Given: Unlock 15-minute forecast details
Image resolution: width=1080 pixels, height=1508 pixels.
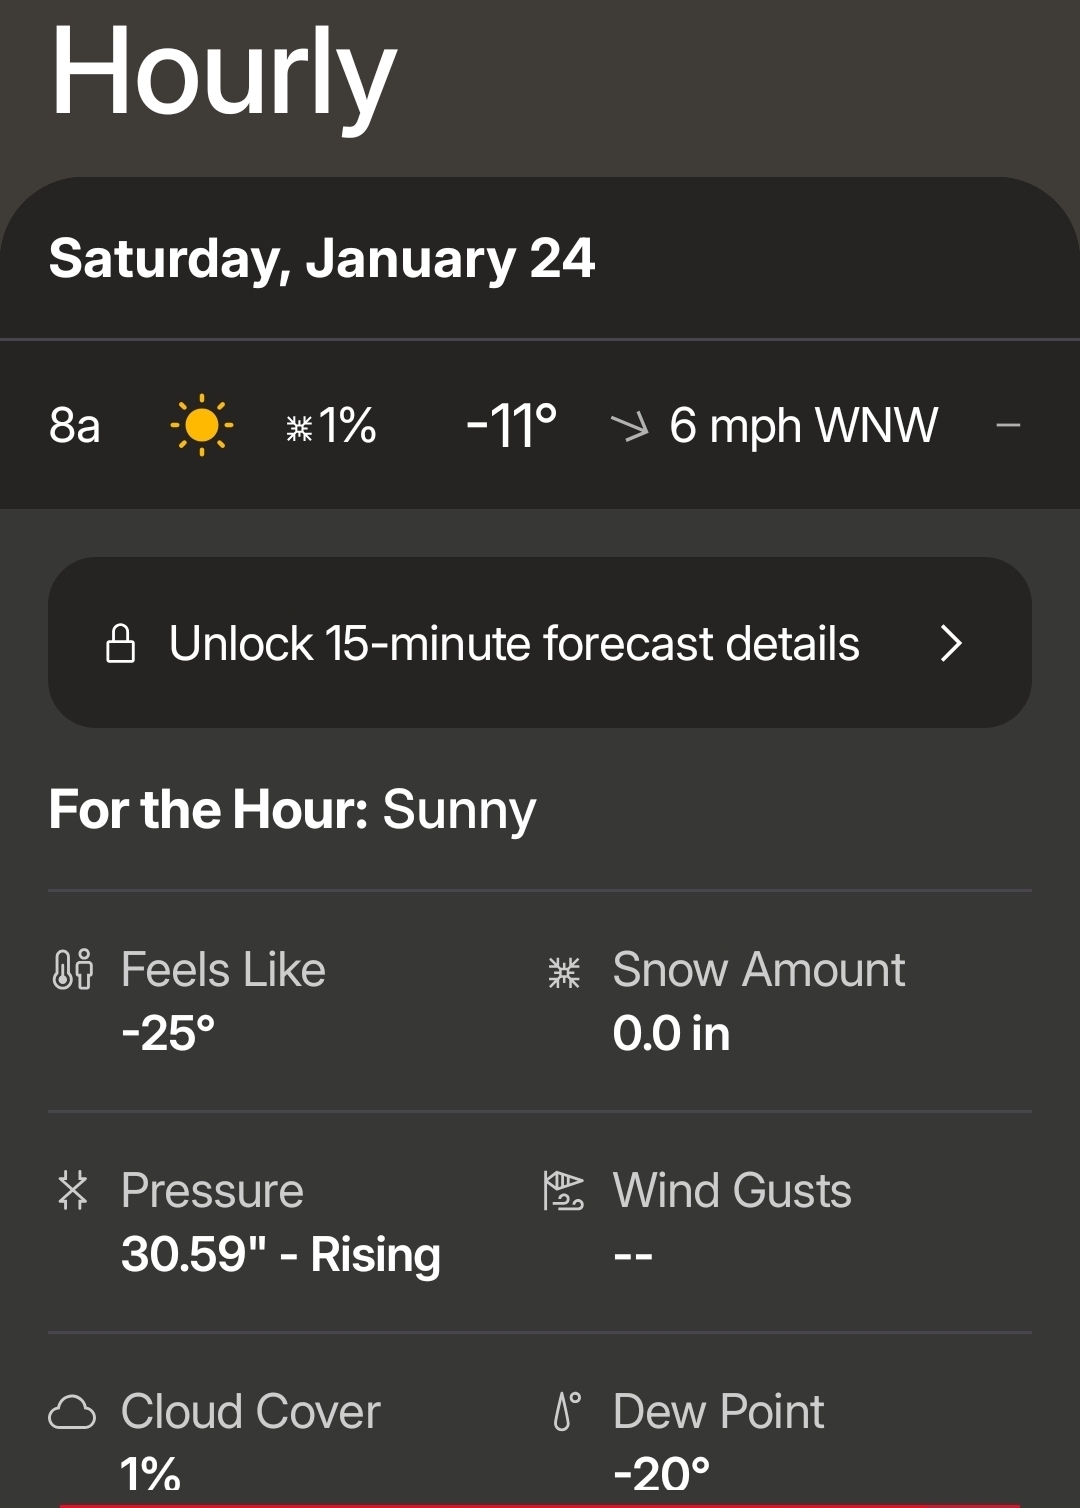Looking at the screenshot, I should [x=514, y=643].
